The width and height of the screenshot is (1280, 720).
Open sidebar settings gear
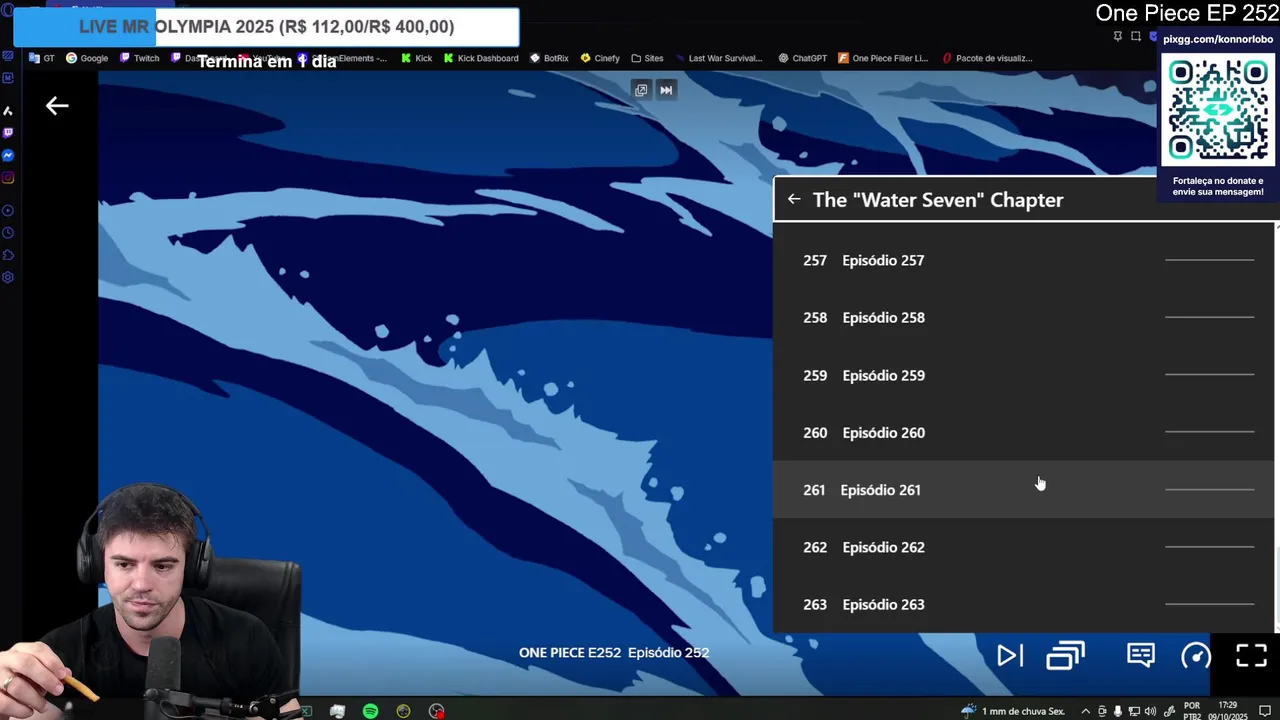(8, 278)
